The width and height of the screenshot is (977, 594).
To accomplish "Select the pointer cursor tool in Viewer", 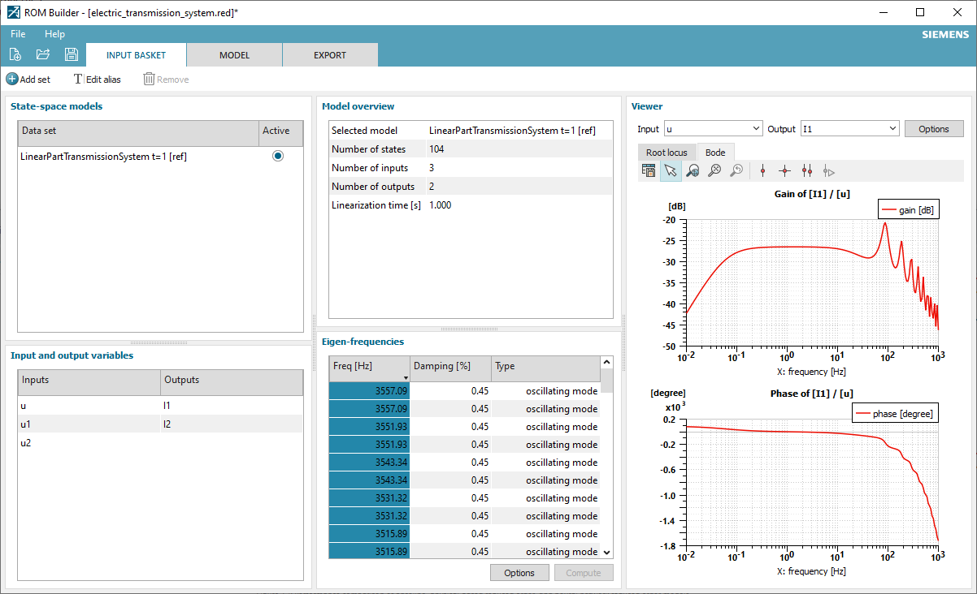I will click(670, 171).
